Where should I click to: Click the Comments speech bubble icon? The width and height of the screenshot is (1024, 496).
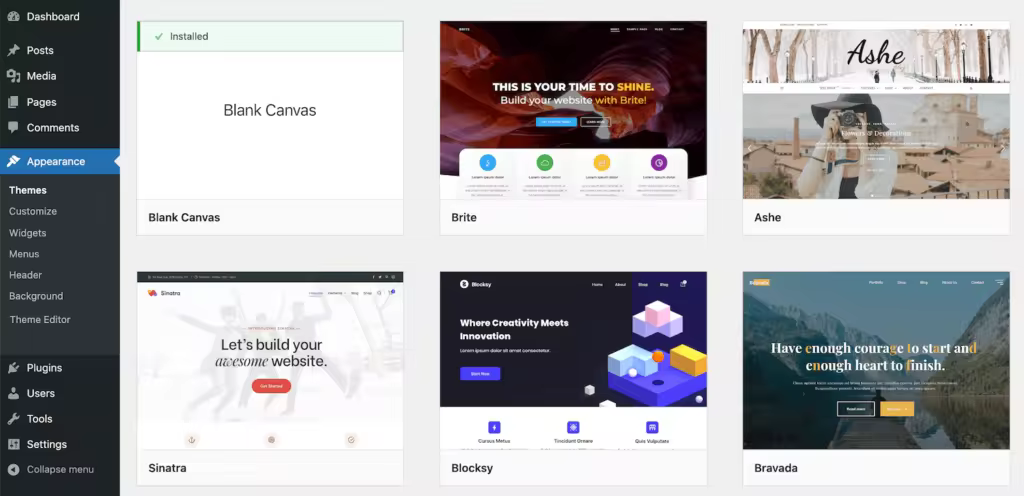[x=13, y=127]
